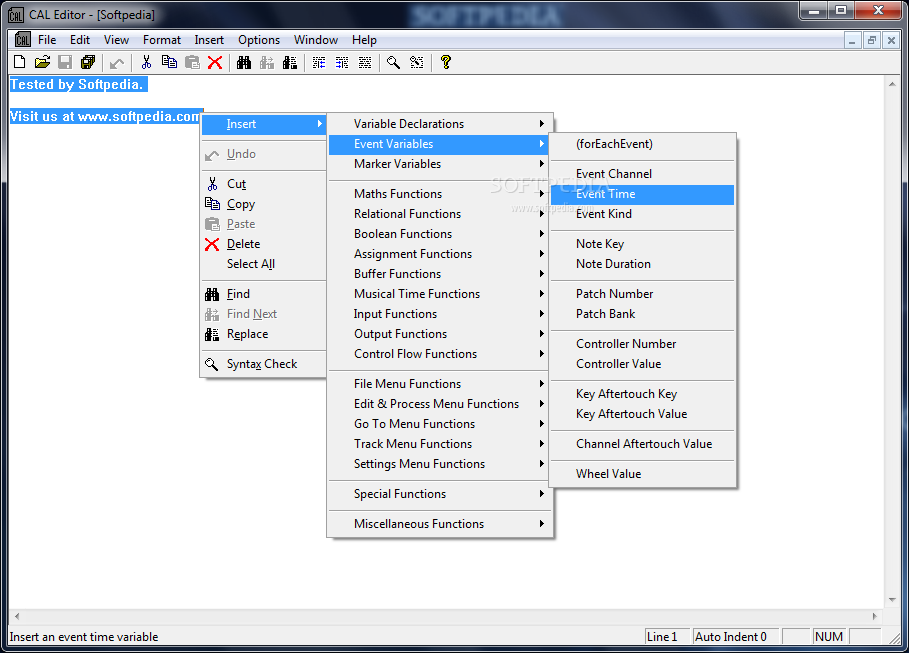Click the Find Next toolbar icon
Image resolution: width=909 pixels, height=653 pixels.
click(x=267, y=62)
